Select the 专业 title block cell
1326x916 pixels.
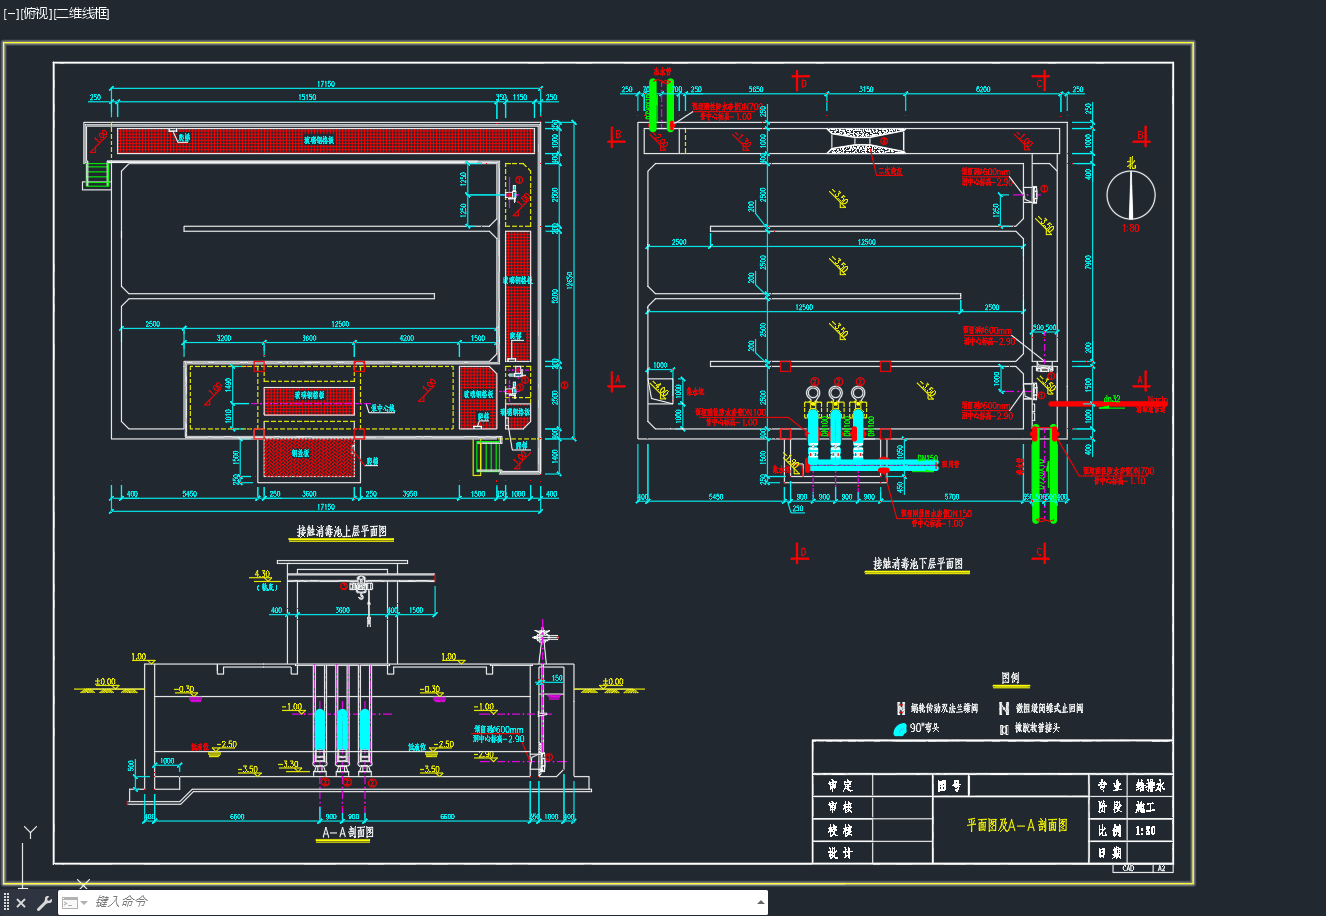pos(1110,786)
